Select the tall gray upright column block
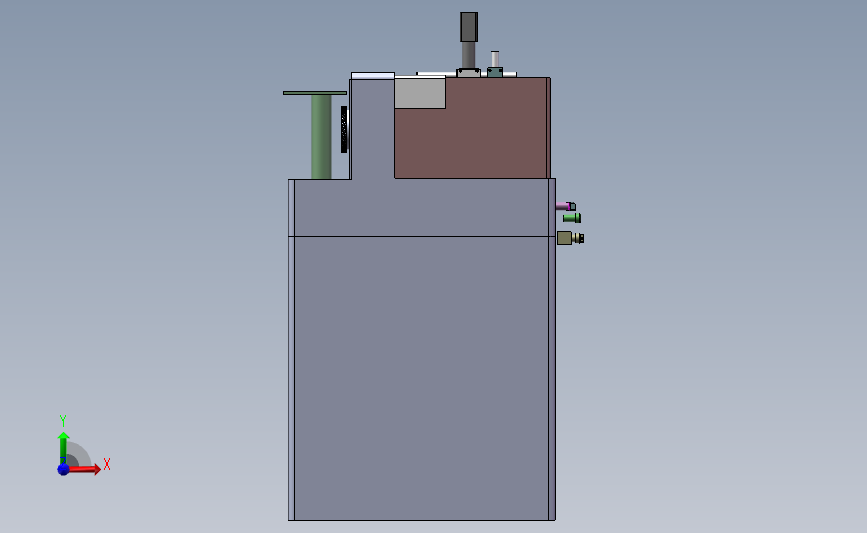The height and width of the screenshot is (533, 867). 372,129
